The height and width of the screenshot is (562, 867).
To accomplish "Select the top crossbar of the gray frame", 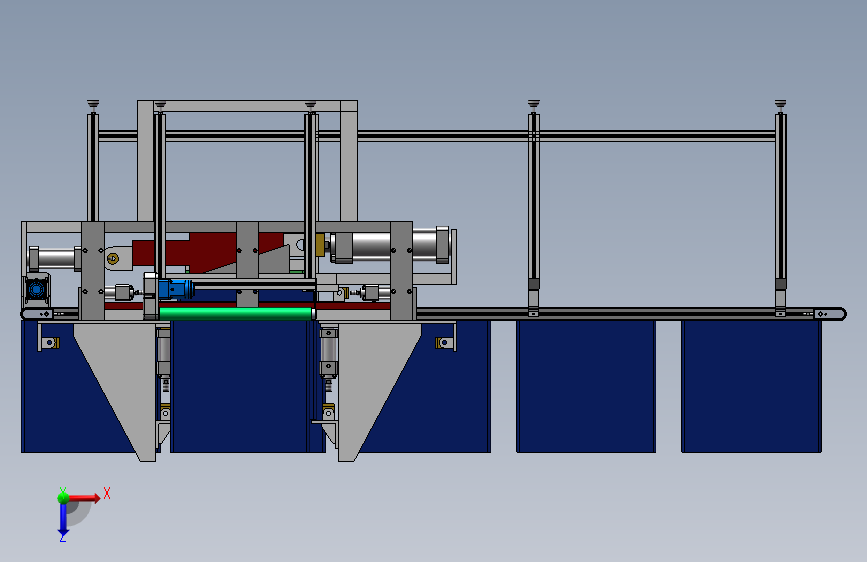I will 247,106.
